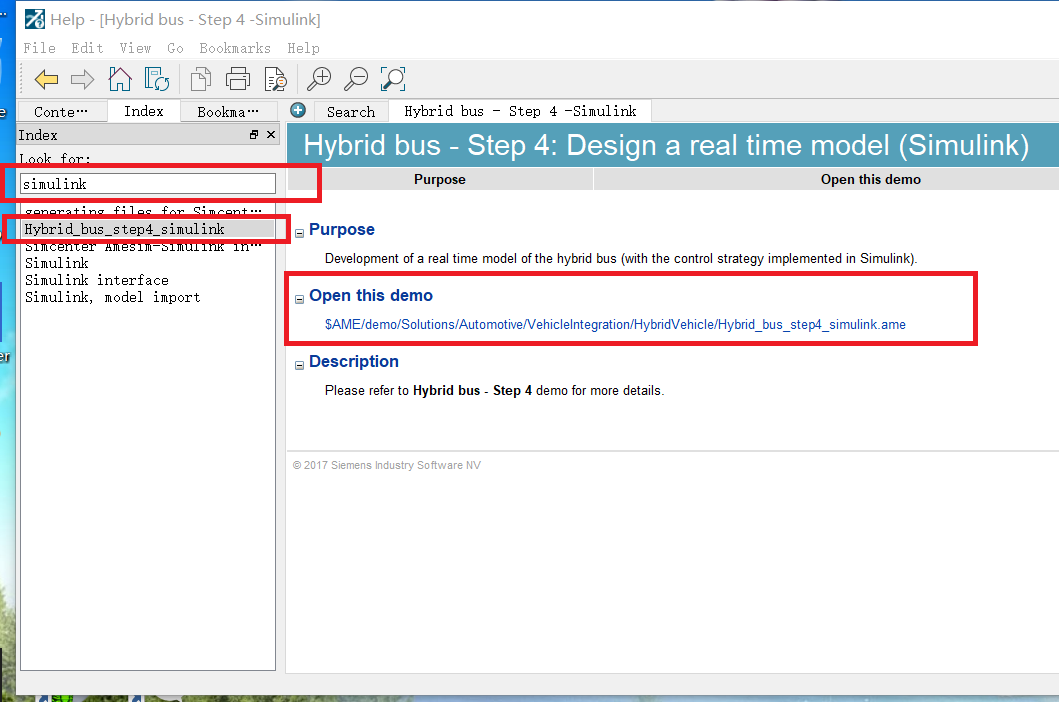Click the Purpose section heading
Viewport: 1059px width, 702px height.
pyautogui.click(x=342, y=229)
